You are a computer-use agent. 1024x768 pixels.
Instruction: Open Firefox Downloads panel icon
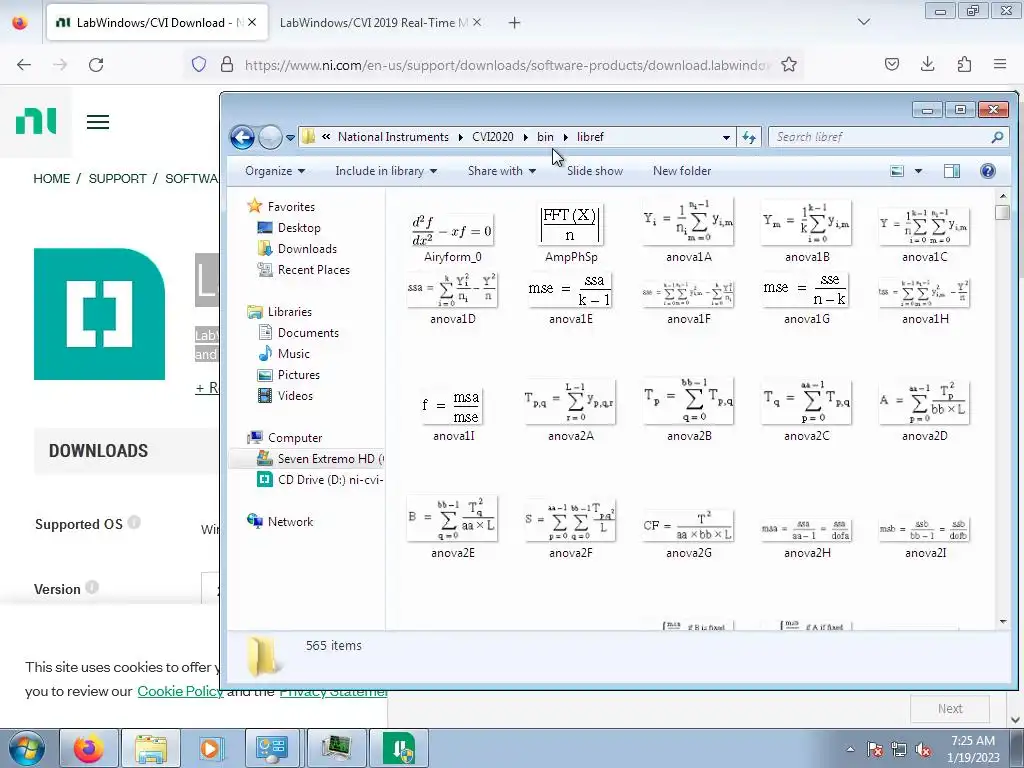(x=927, y=64)
